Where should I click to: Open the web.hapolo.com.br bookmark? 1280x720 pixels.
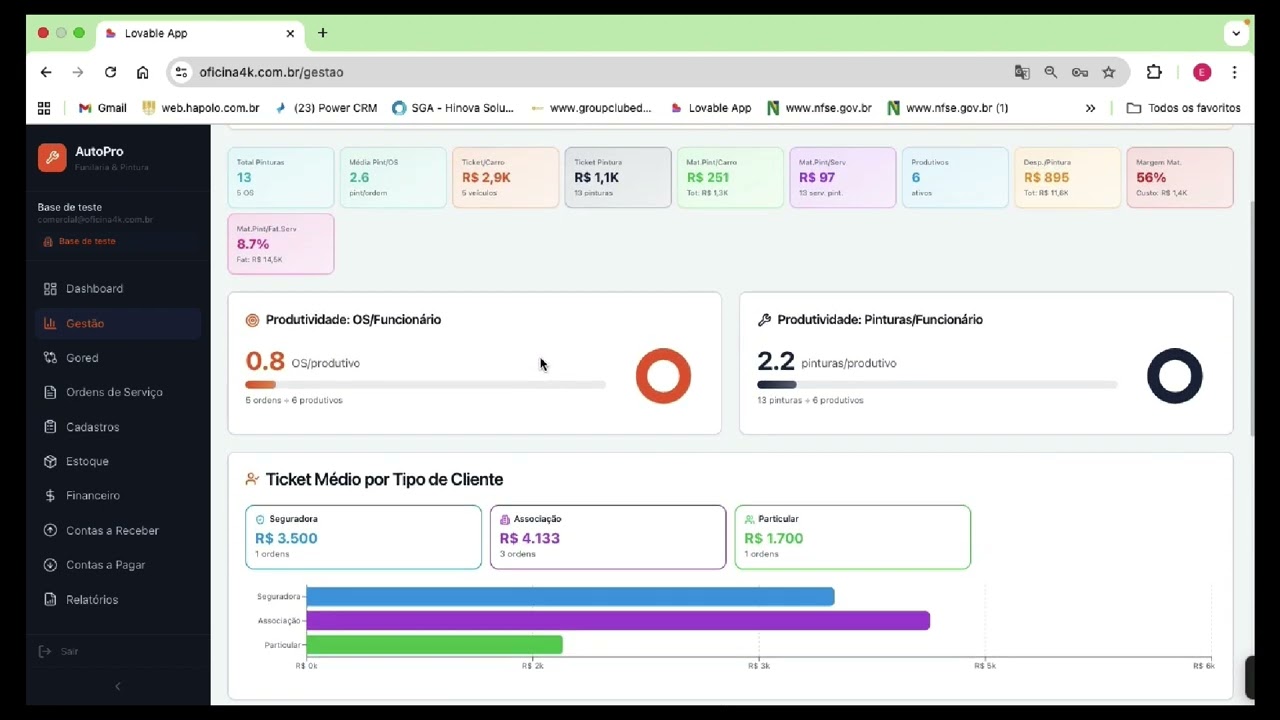201,108
